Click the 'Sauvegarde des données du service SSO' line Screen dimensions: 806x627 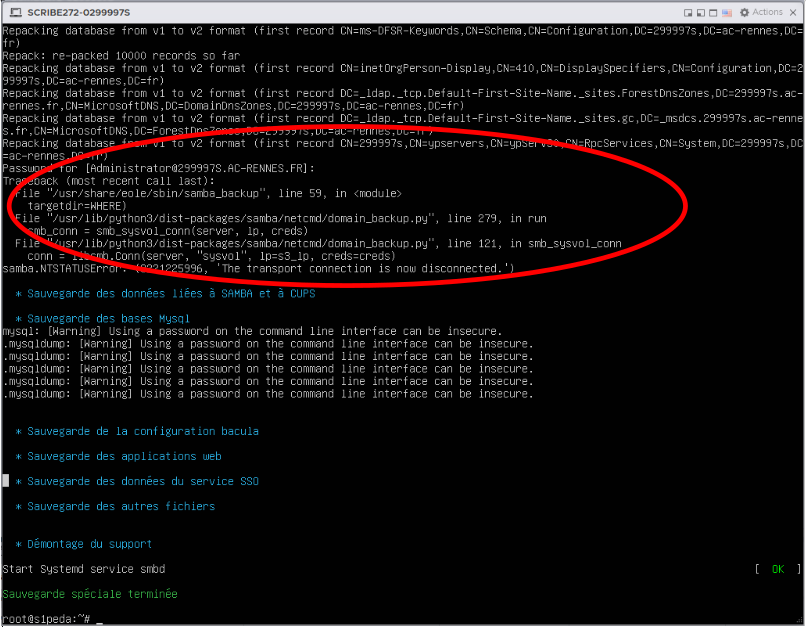click(x=142, y=481)
